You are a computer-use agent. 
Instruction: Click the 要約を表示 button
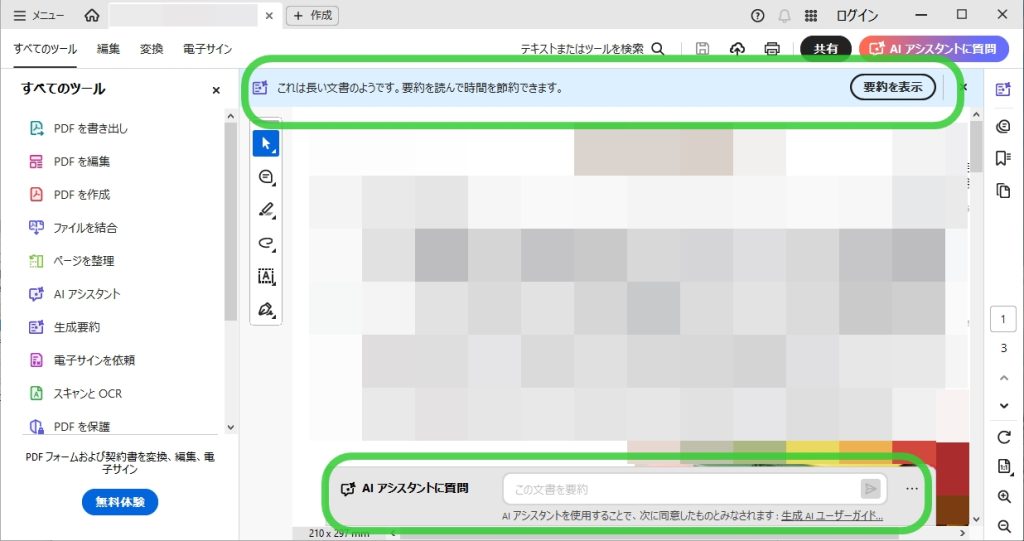pos(893,87)
